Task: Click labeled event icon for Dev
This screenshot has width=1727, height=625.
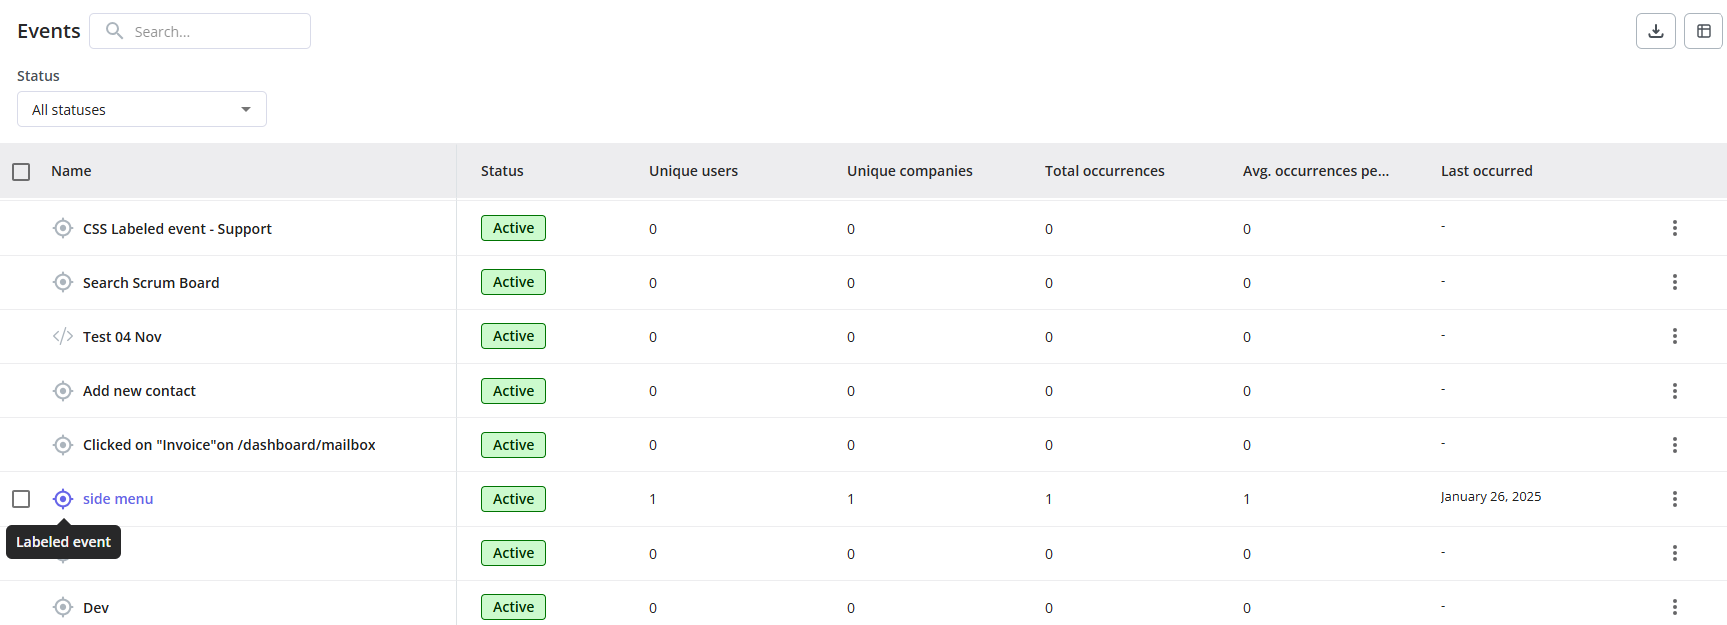Action: click(63, 607)
